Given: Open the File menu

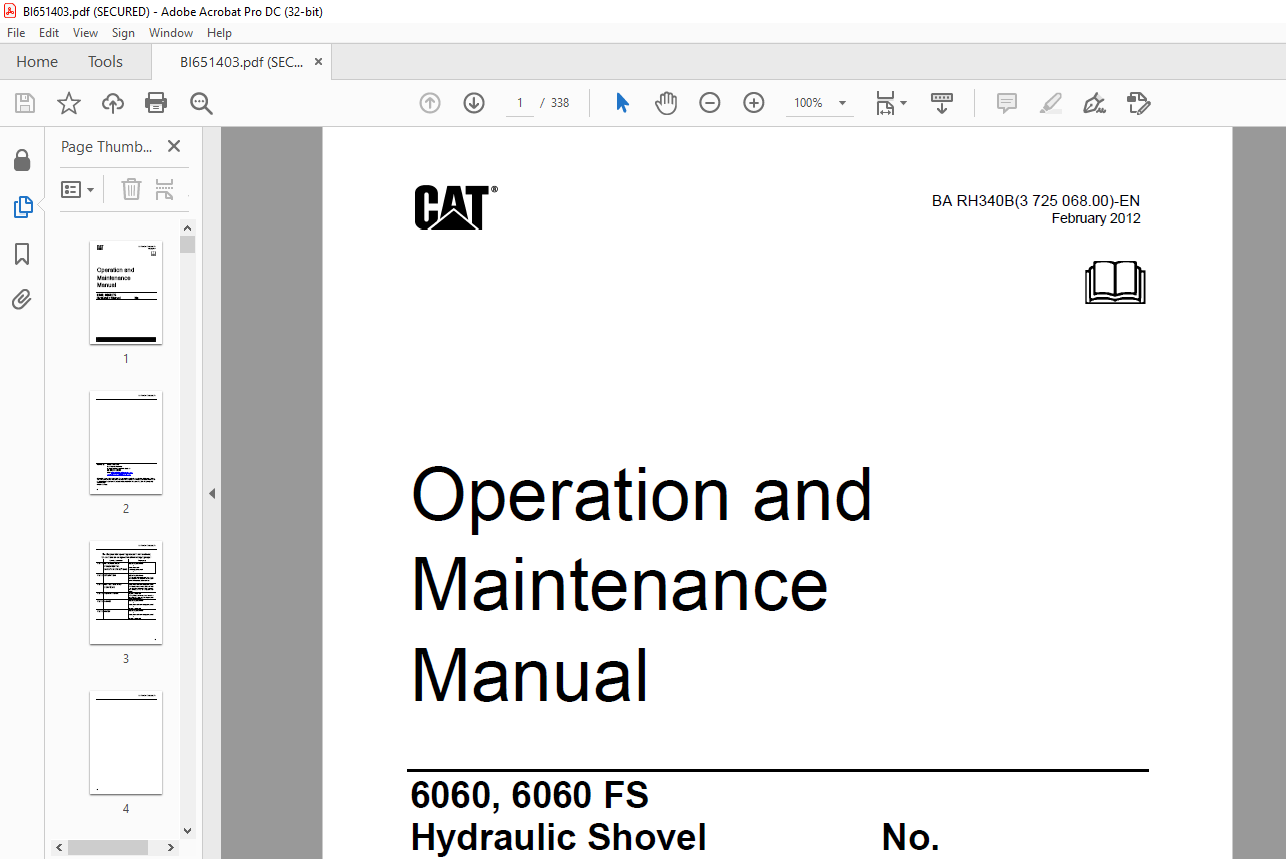Looking at the screenshot, I should pyautogui.click(x=16, y=33).
